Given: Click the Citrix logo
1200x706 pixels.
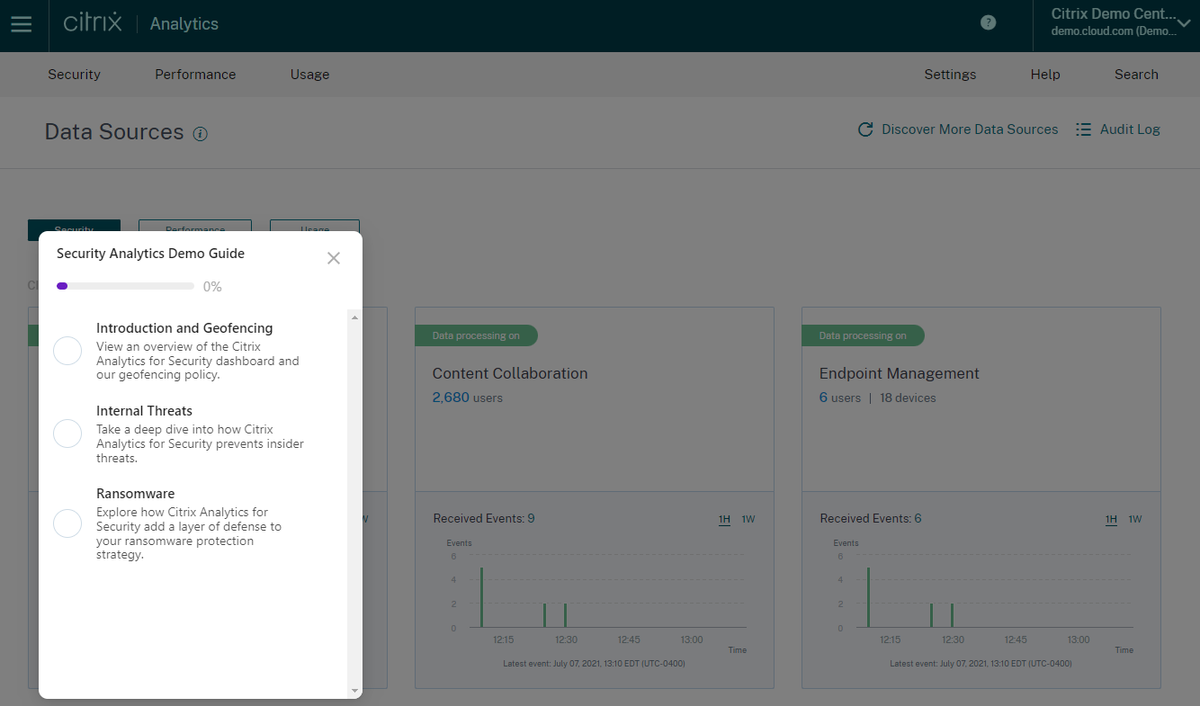Looking at the screenshot, I should 92,23.
